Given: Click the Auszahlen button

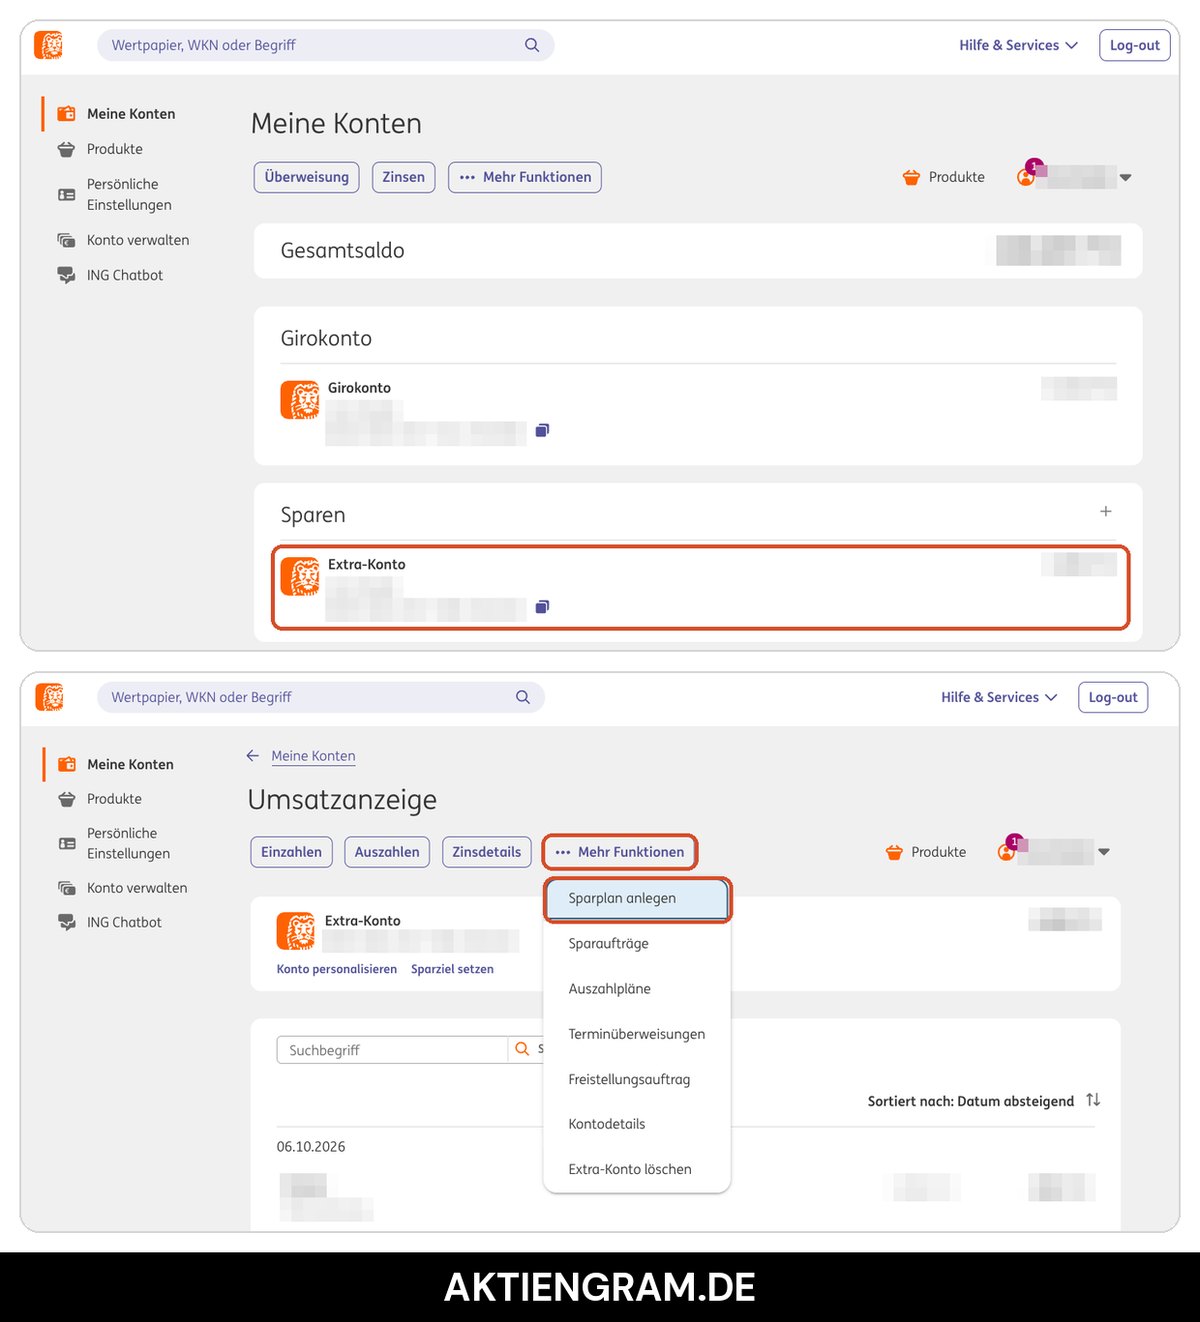Looking at the screenshot, I should pyautogui.click(x=387, y=852).
